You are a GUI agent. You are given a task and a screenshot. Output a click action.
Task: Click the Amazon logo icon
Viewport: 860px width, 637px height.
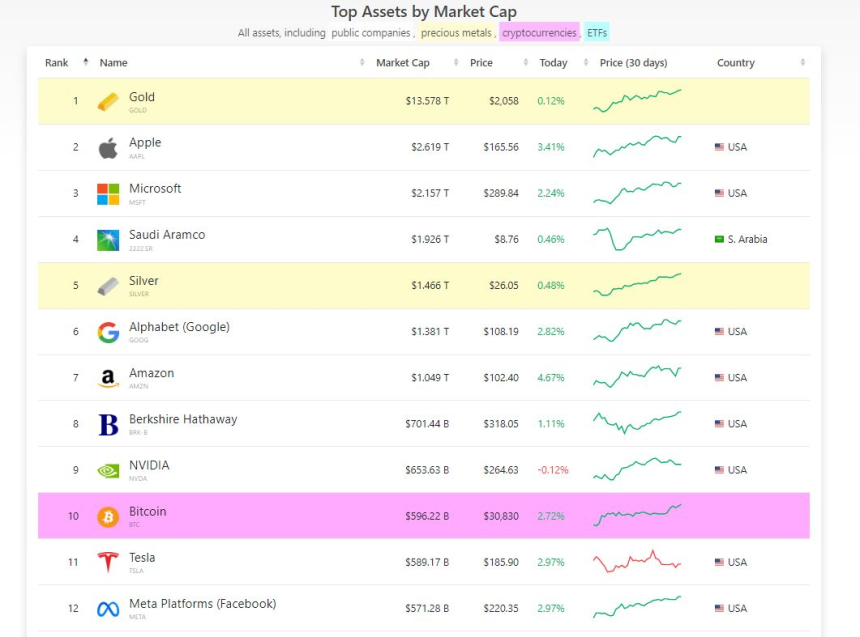[x=108, y=378]
